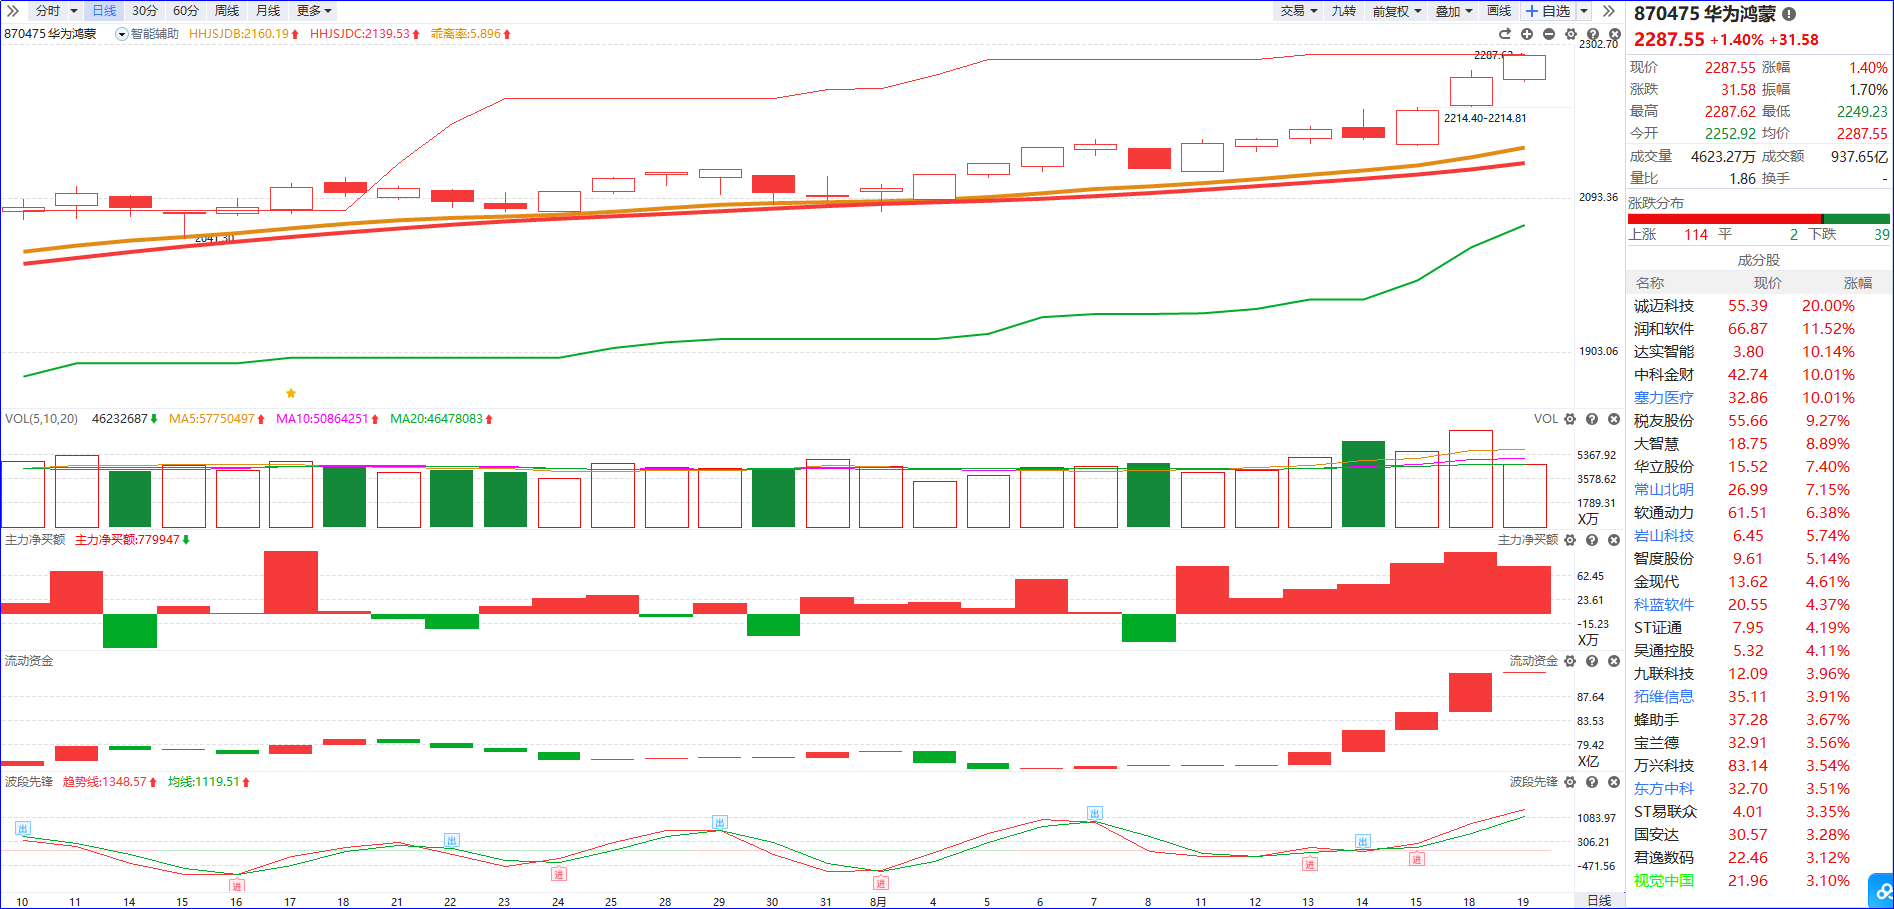The height and width of the screenshot is (909, 1894).
Task: Open 流动资金 panel settings gear
Action: [1570, 661]
